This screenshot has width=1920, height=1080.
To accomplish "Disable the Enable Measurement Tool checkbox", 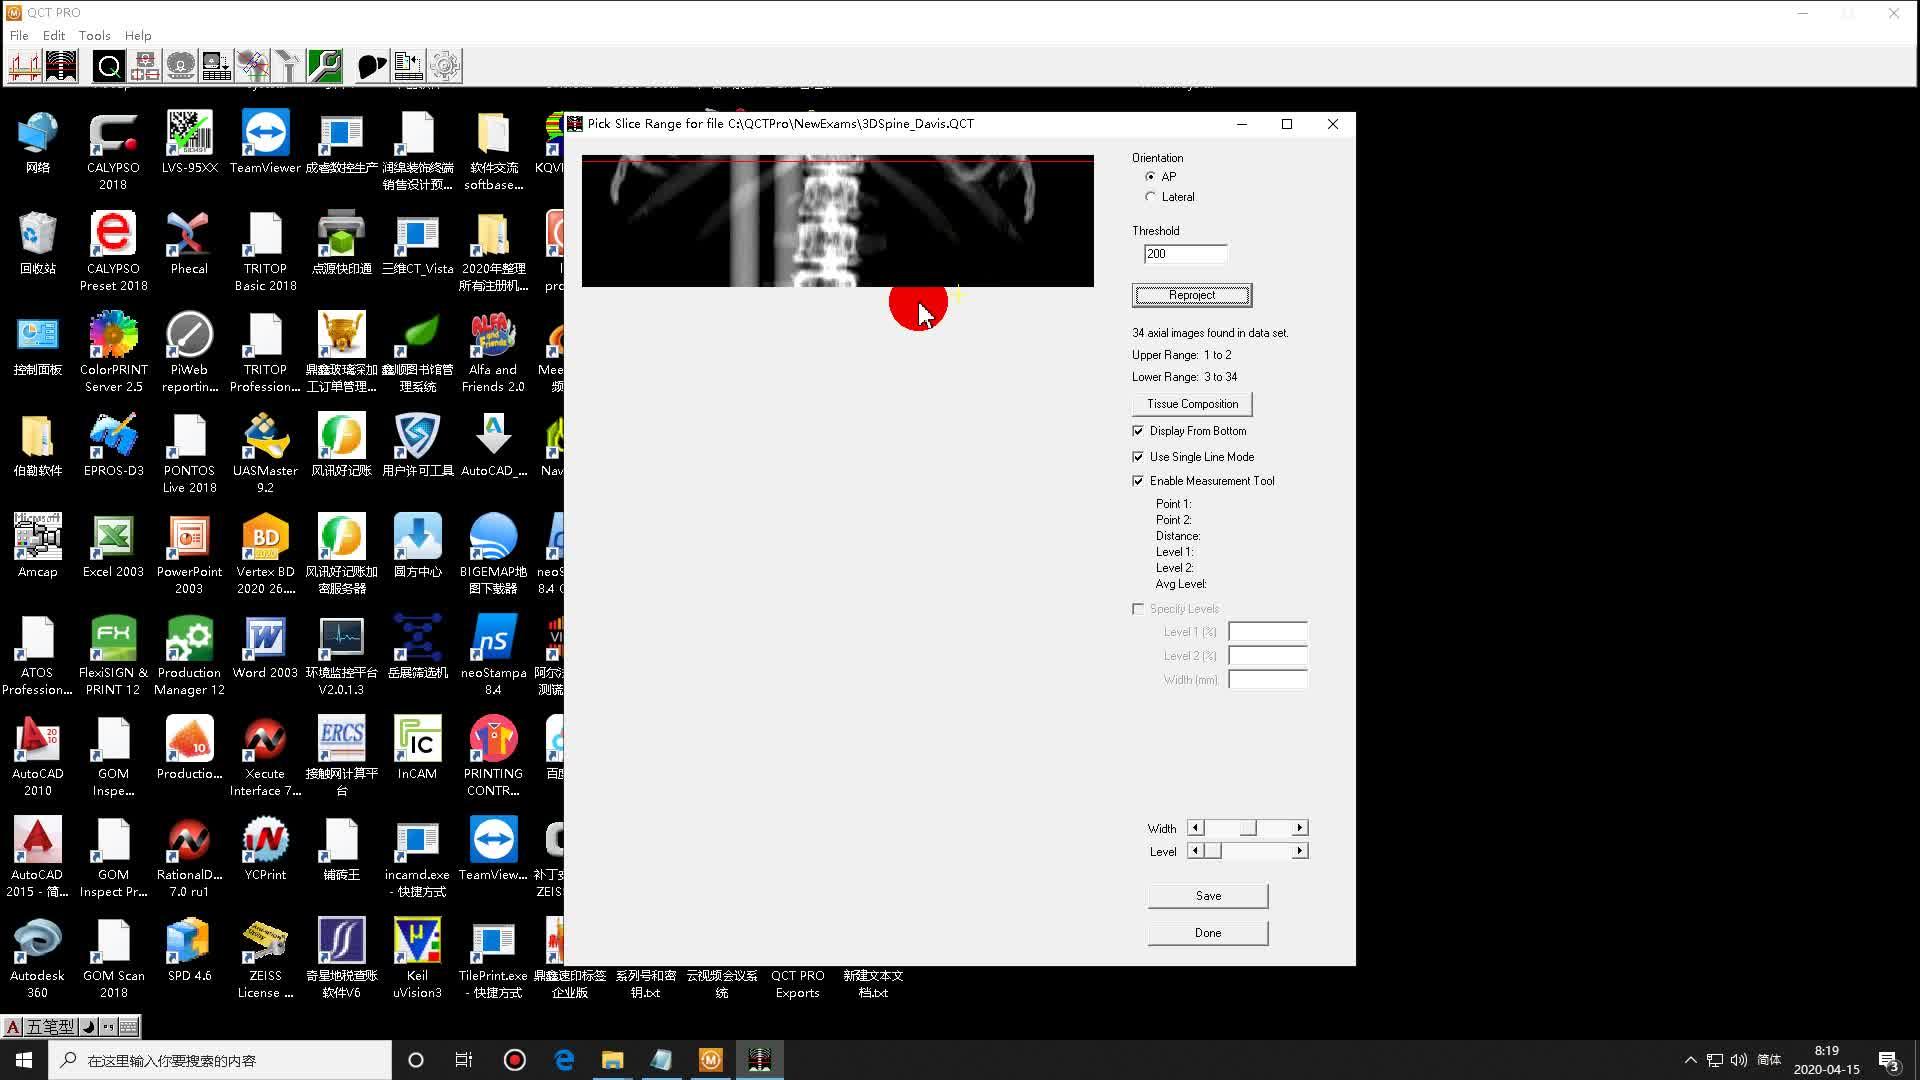I will coord(1138,481).
